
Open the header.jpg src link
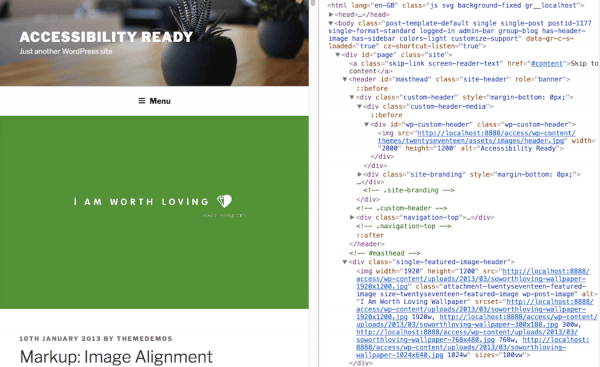[x=476, y=137]
